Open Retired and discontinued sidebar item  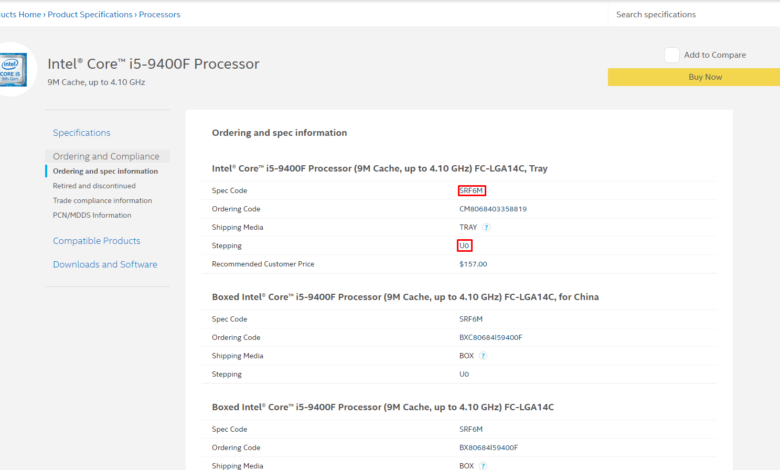click(x=94, y=186)
